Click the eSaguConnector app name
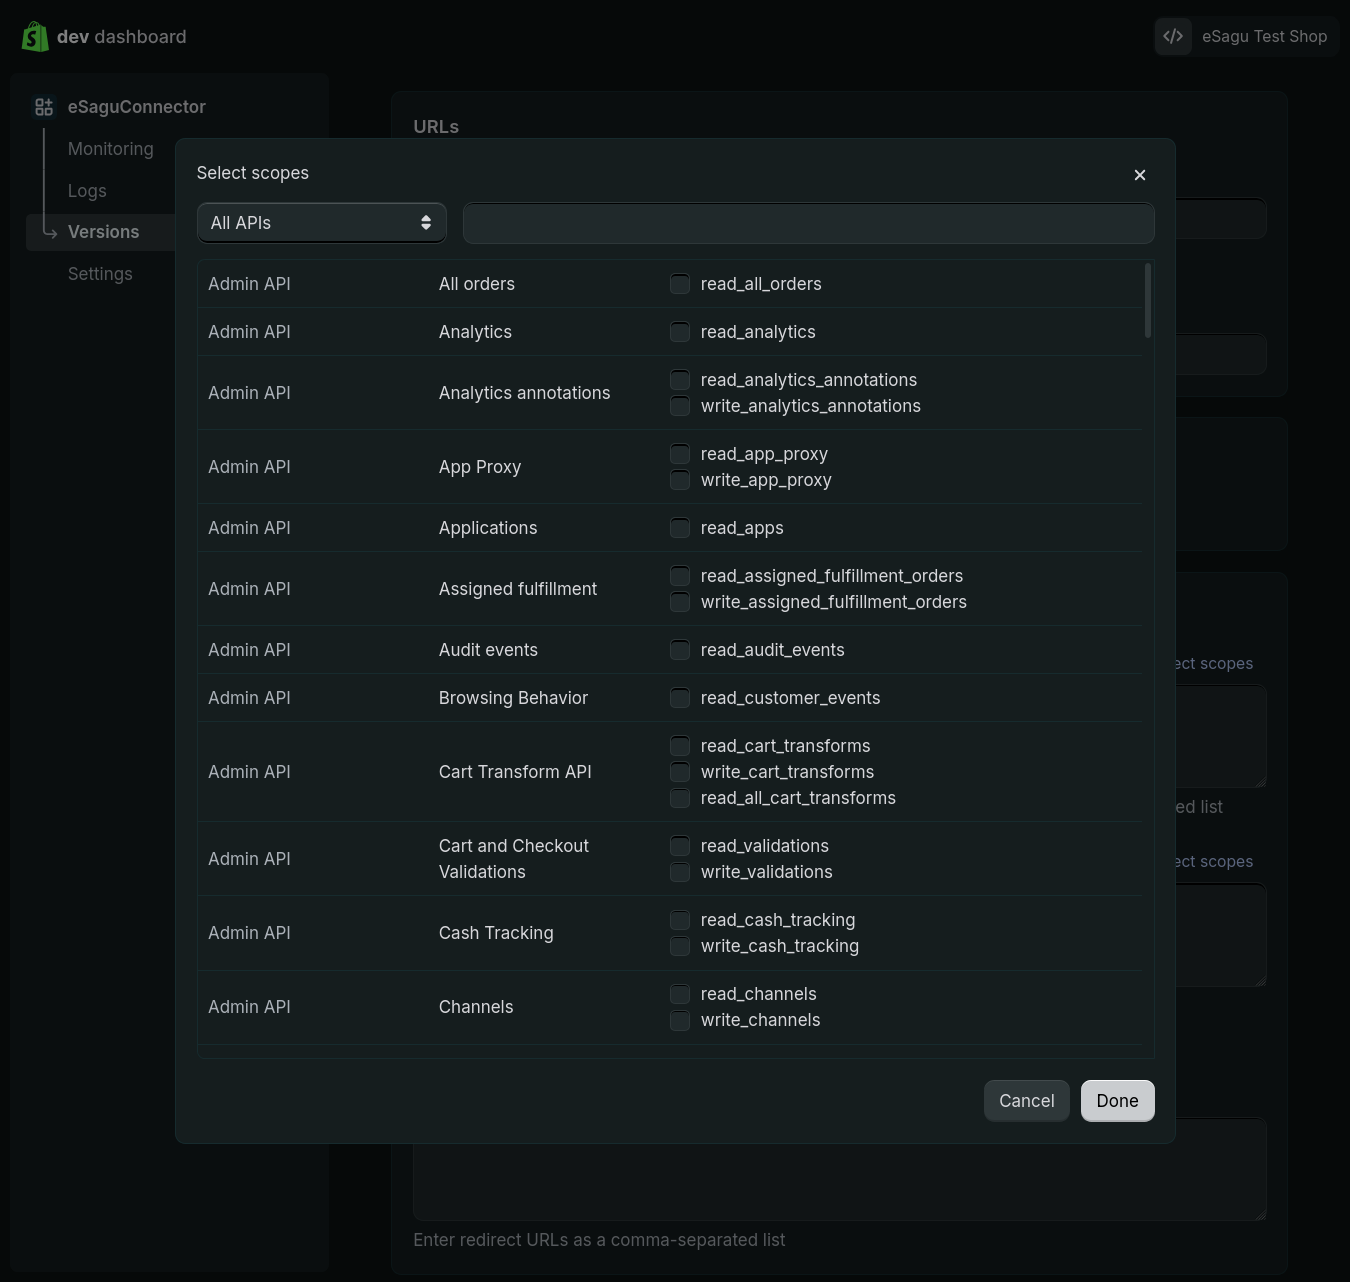1351x1282 pixels. point(137,107)
